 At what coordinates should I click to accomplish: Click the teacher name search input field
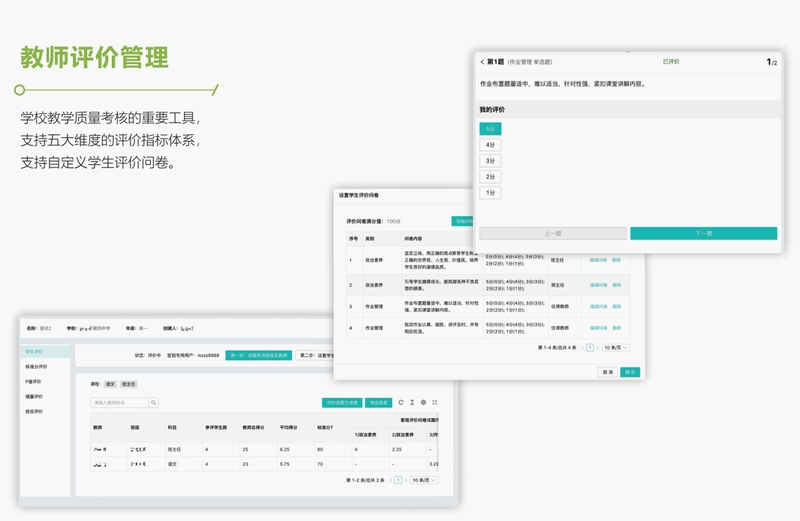click(x=119, y=403)
